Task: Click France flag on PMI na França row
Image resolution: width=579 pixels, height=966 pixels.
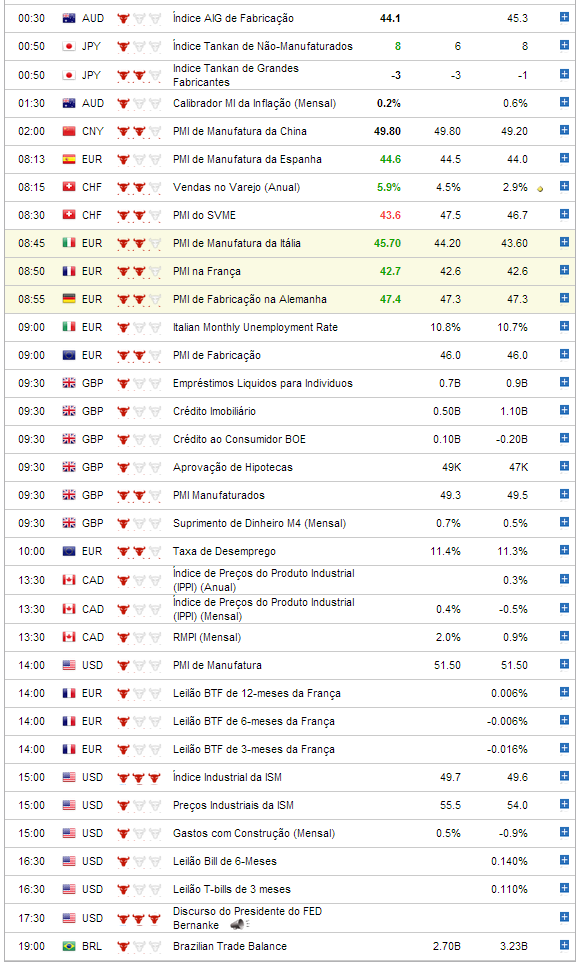Action: (69, 271)
